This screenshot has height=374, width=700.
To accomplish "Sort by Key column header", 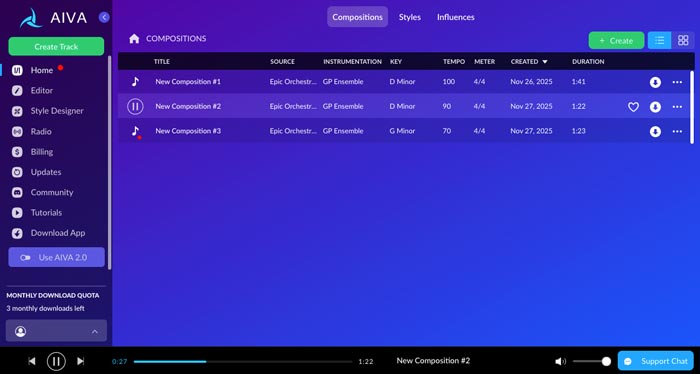I will click(x=396, y=62).
